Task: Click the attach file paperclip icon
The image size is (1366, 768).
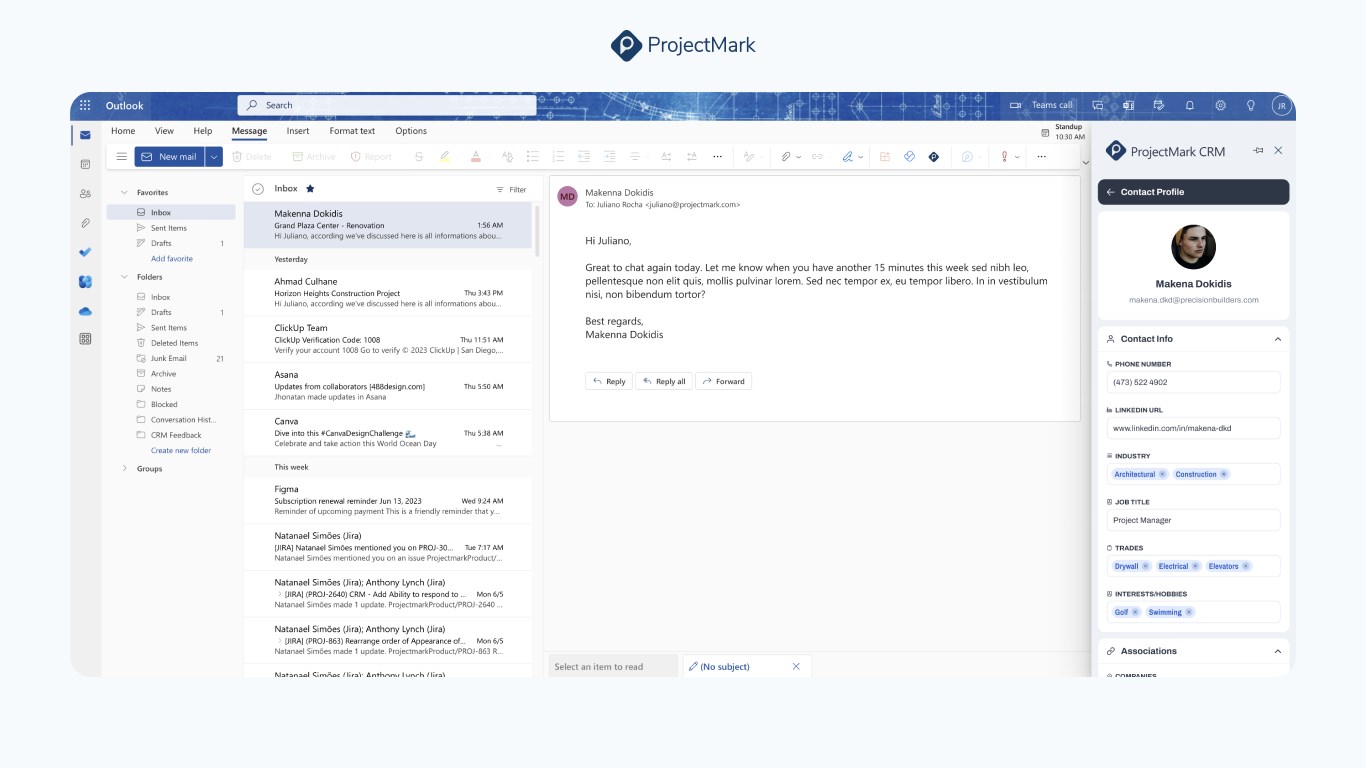Action: [x=786, y=157]
